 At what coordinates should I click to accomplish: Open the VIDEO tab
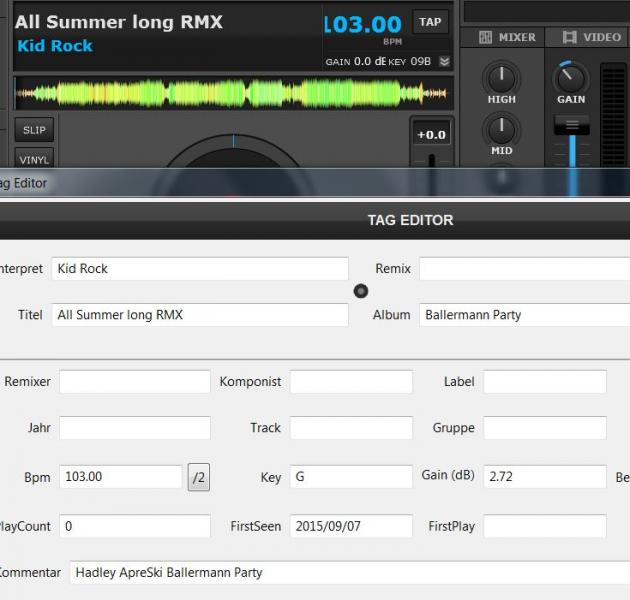(592, 37)
